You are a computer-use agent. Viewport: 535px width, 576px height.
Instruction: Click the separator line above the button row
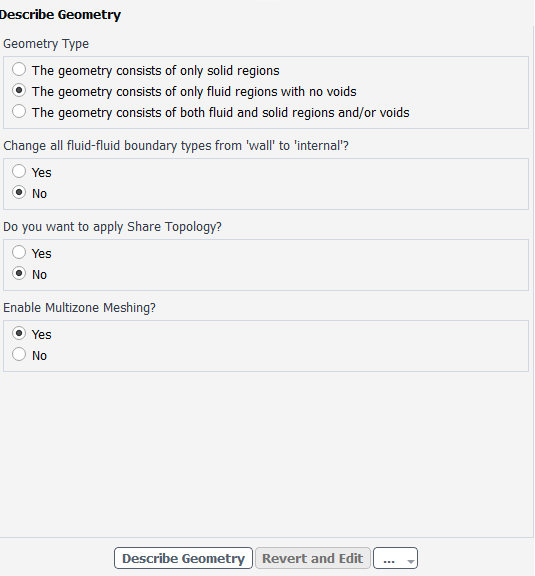coord(266,537)
